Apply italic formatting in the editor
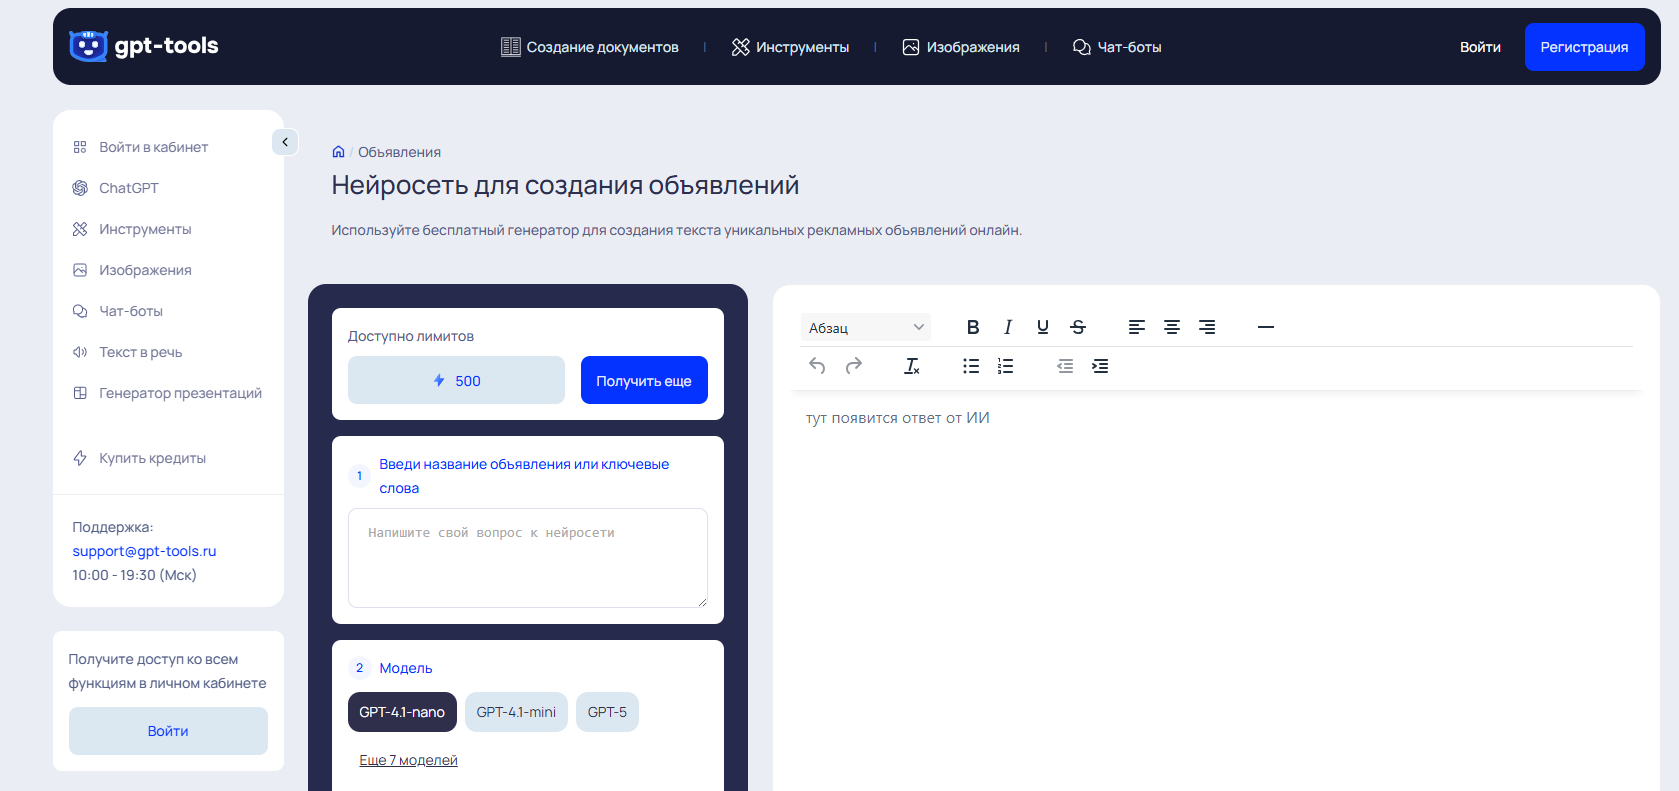 pyautogui.click(x=1007, y=327)
